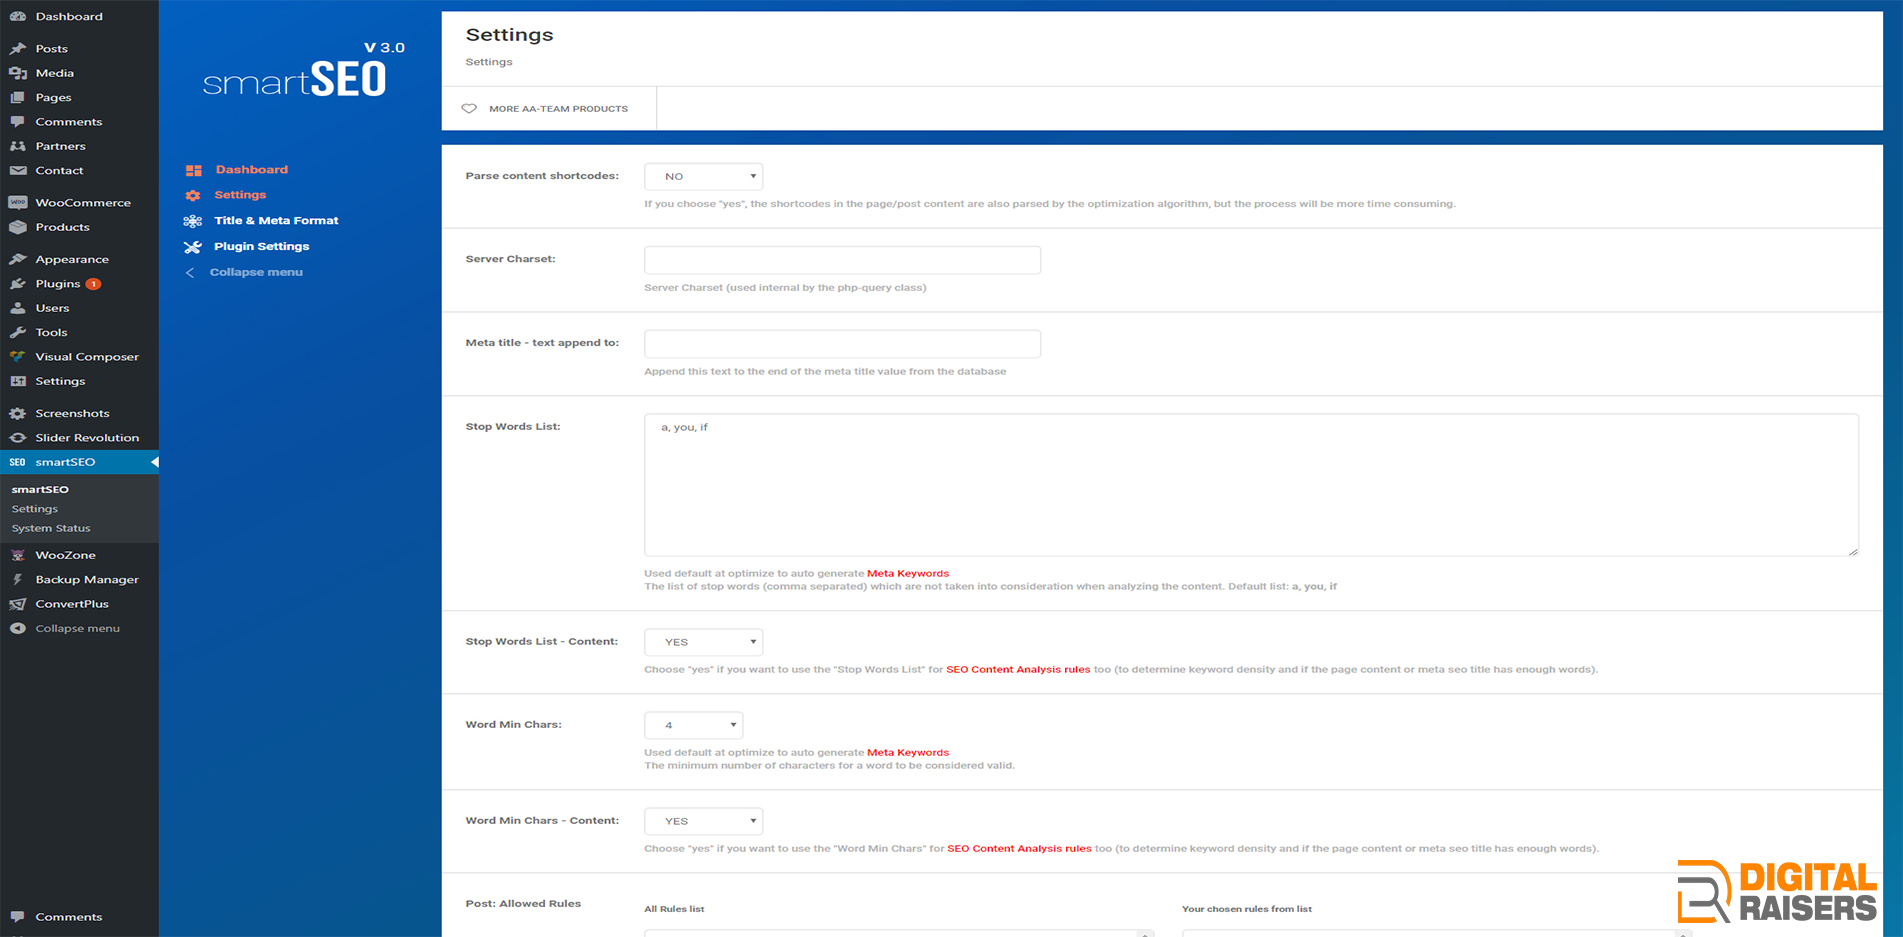The image size is (1903, 937).
Task: Open the More AA-Team Products tab
Action: tap(558, 109)
